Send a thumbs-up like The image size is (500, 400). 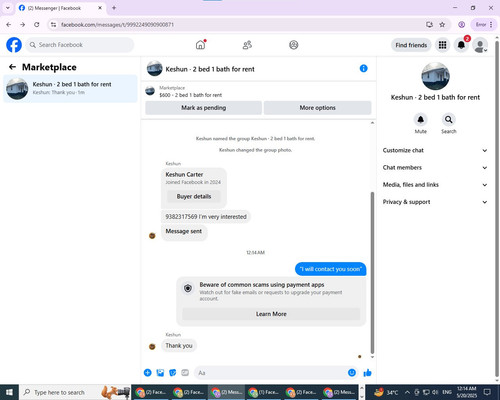coord(367,373)
